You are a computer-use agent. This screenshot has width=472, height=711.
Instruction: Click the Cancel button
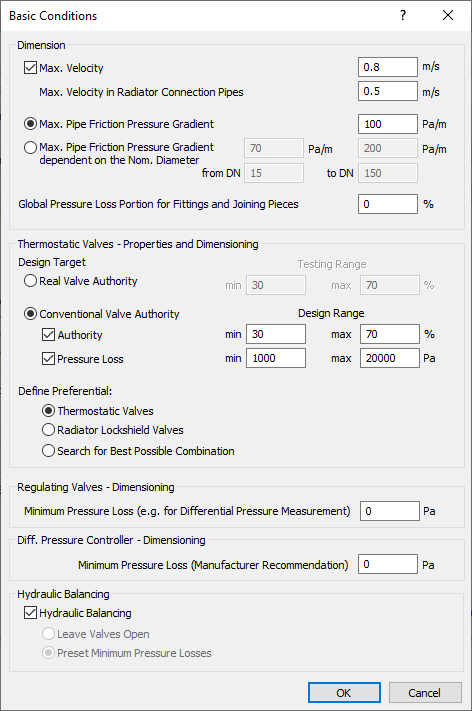pos(425,693)
